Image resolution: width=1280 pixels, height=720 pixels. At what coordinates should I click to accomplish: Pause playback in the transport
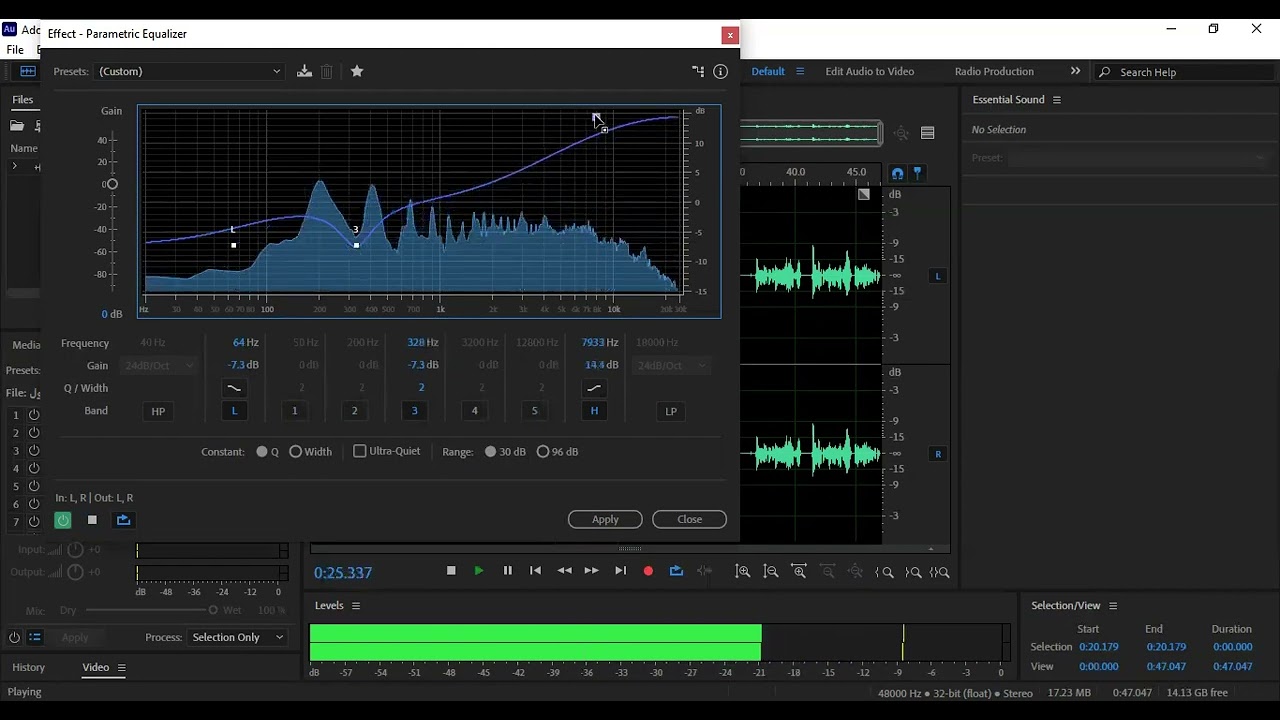pos(507,570)
